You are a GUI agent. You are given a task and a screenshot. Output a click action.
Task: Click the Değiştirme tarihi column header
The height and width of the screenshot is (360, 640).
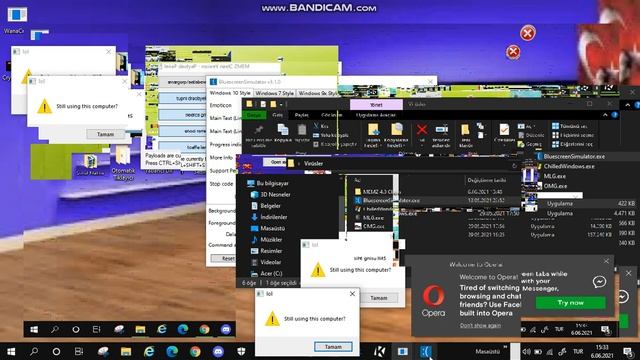(487, 180)
